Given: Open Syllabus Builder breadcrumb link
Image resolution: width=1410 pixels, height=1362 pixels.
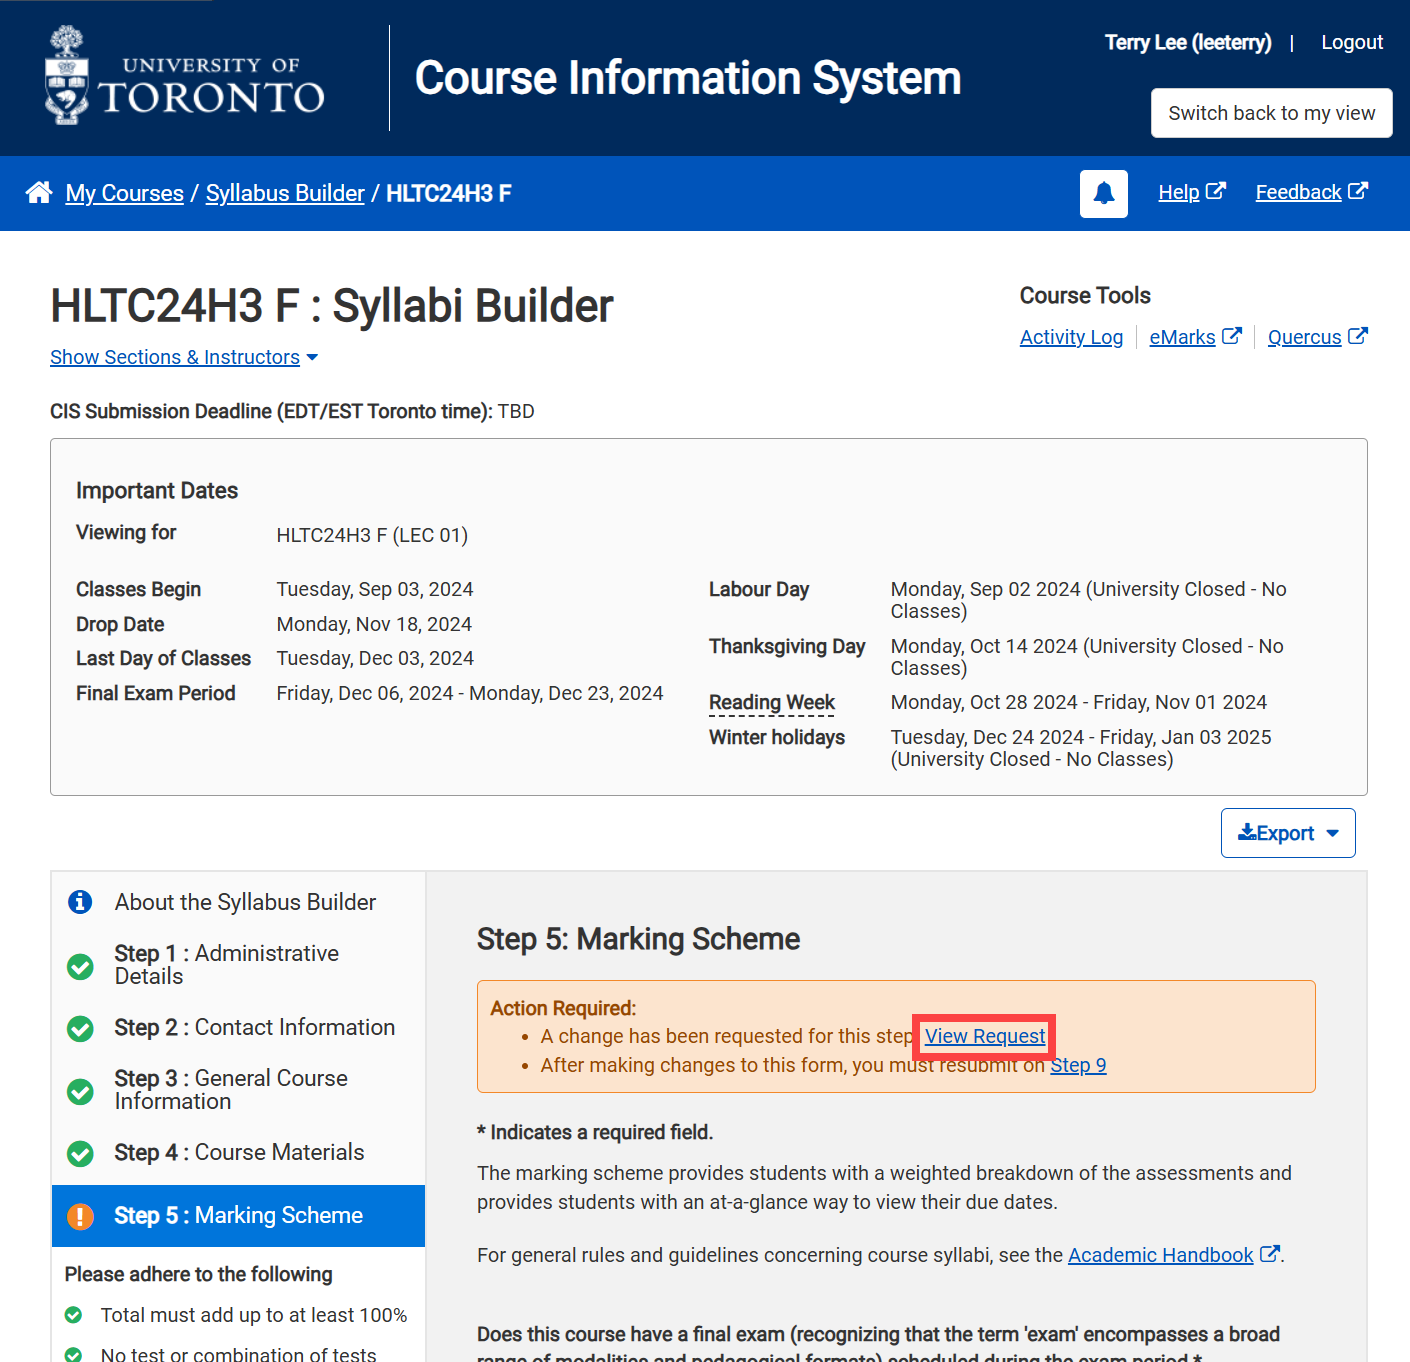Looking at the screenshot, I should point(285,193).
